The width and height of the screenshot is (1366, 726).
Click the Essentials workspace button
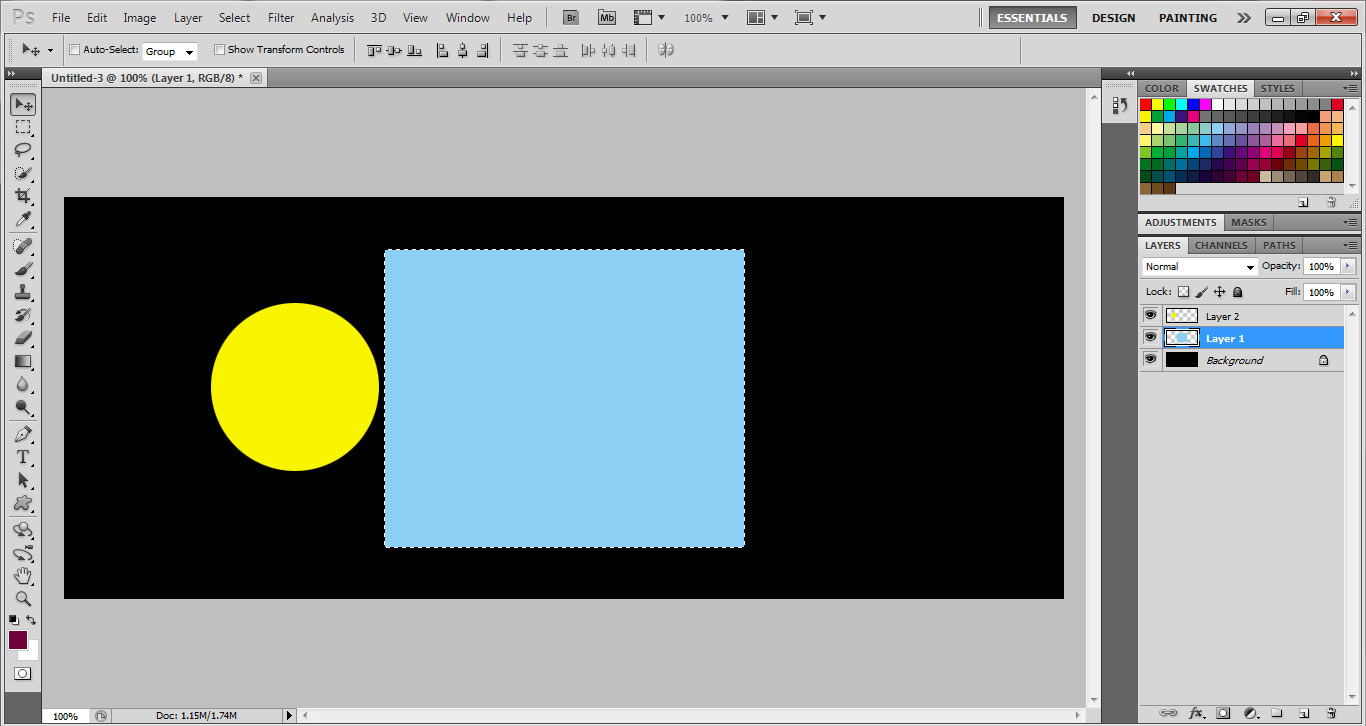click(x=1033, y=18)
